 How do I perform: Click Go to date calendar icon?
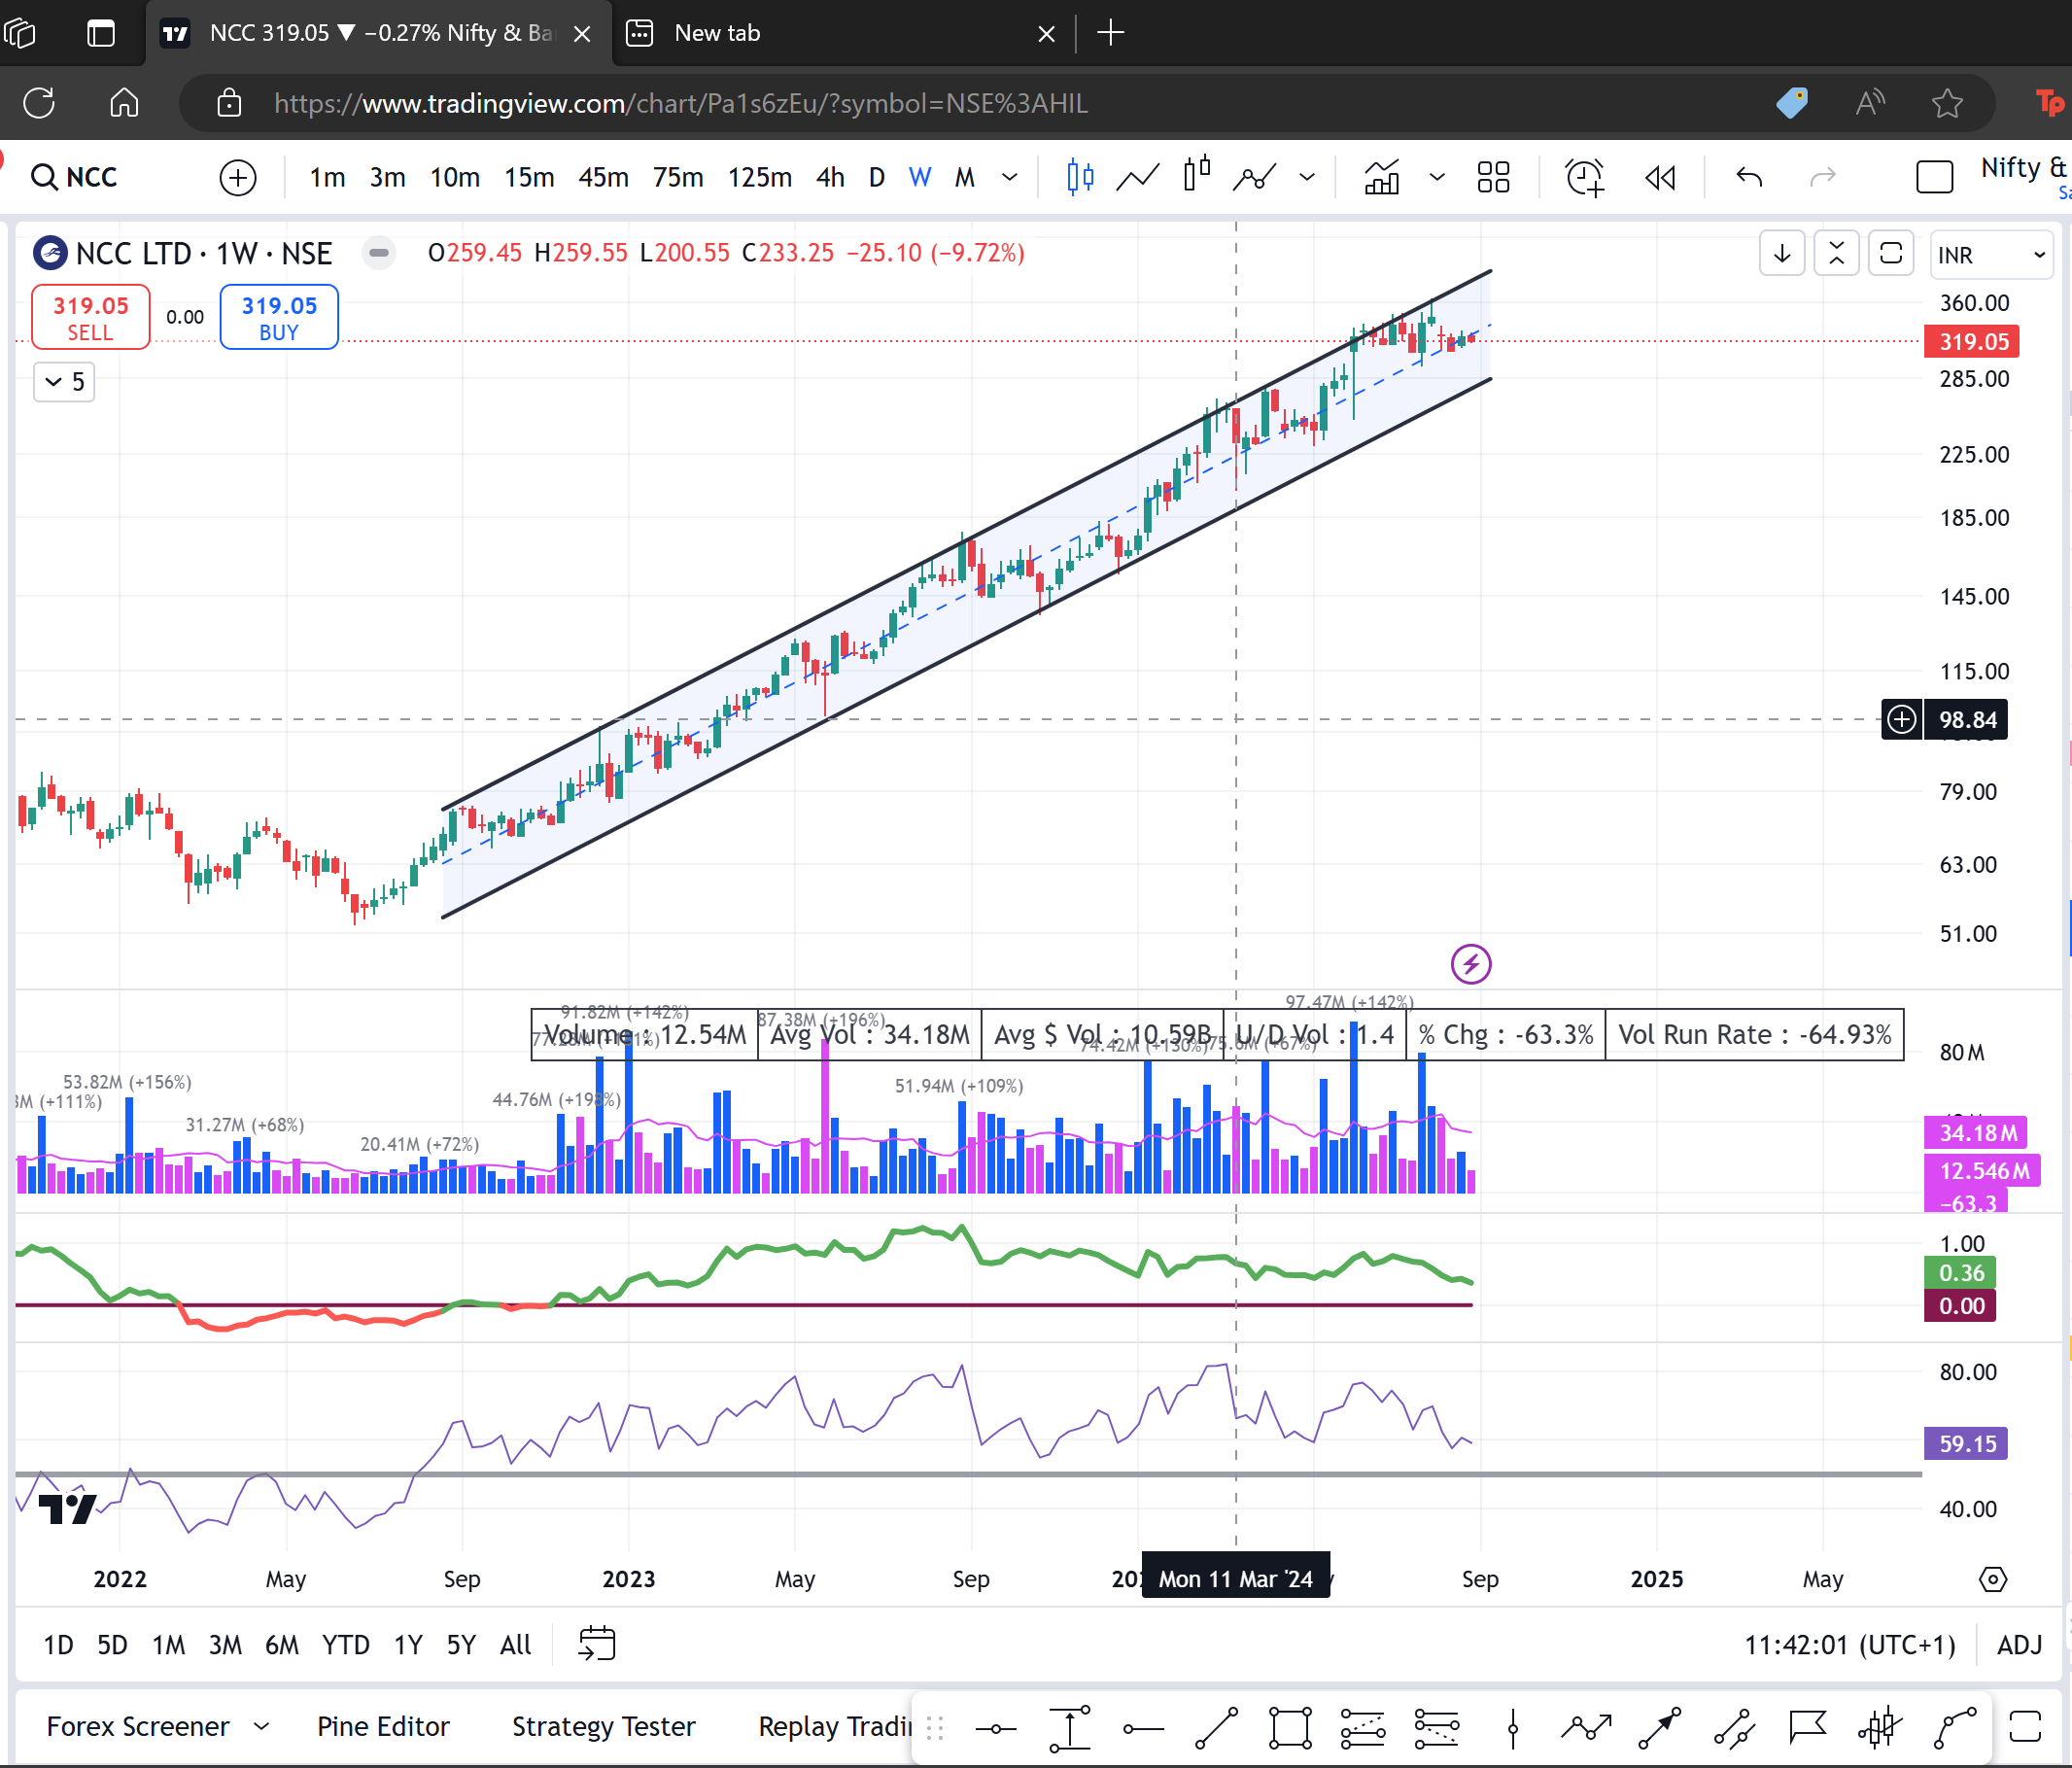(x=597, y=1643)
